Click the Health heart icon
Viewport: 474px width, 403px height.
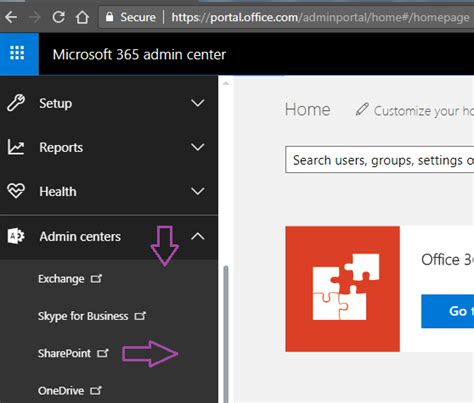coord(16,191)
